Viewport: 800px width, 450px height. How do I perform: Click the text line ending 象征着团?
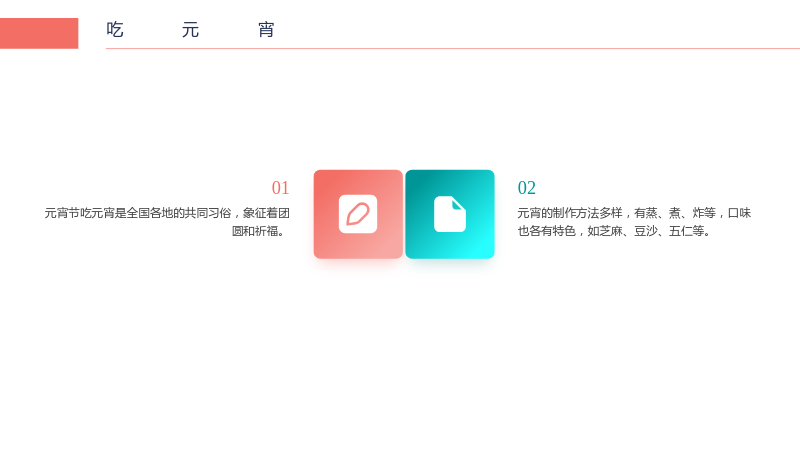(167, 213)
